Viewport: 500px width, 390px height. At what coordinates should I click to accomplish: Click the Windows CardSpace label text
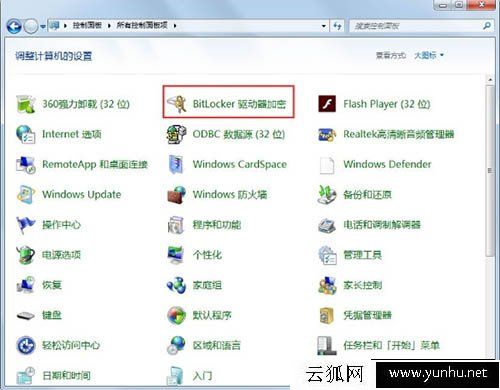click(x=240, y=164)
